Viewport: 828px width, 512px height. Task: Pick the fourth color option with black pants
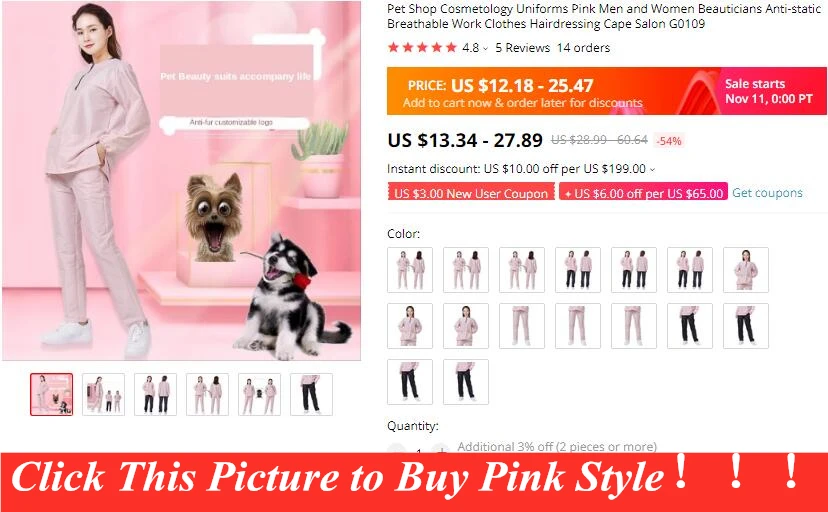tap(578, 270)
